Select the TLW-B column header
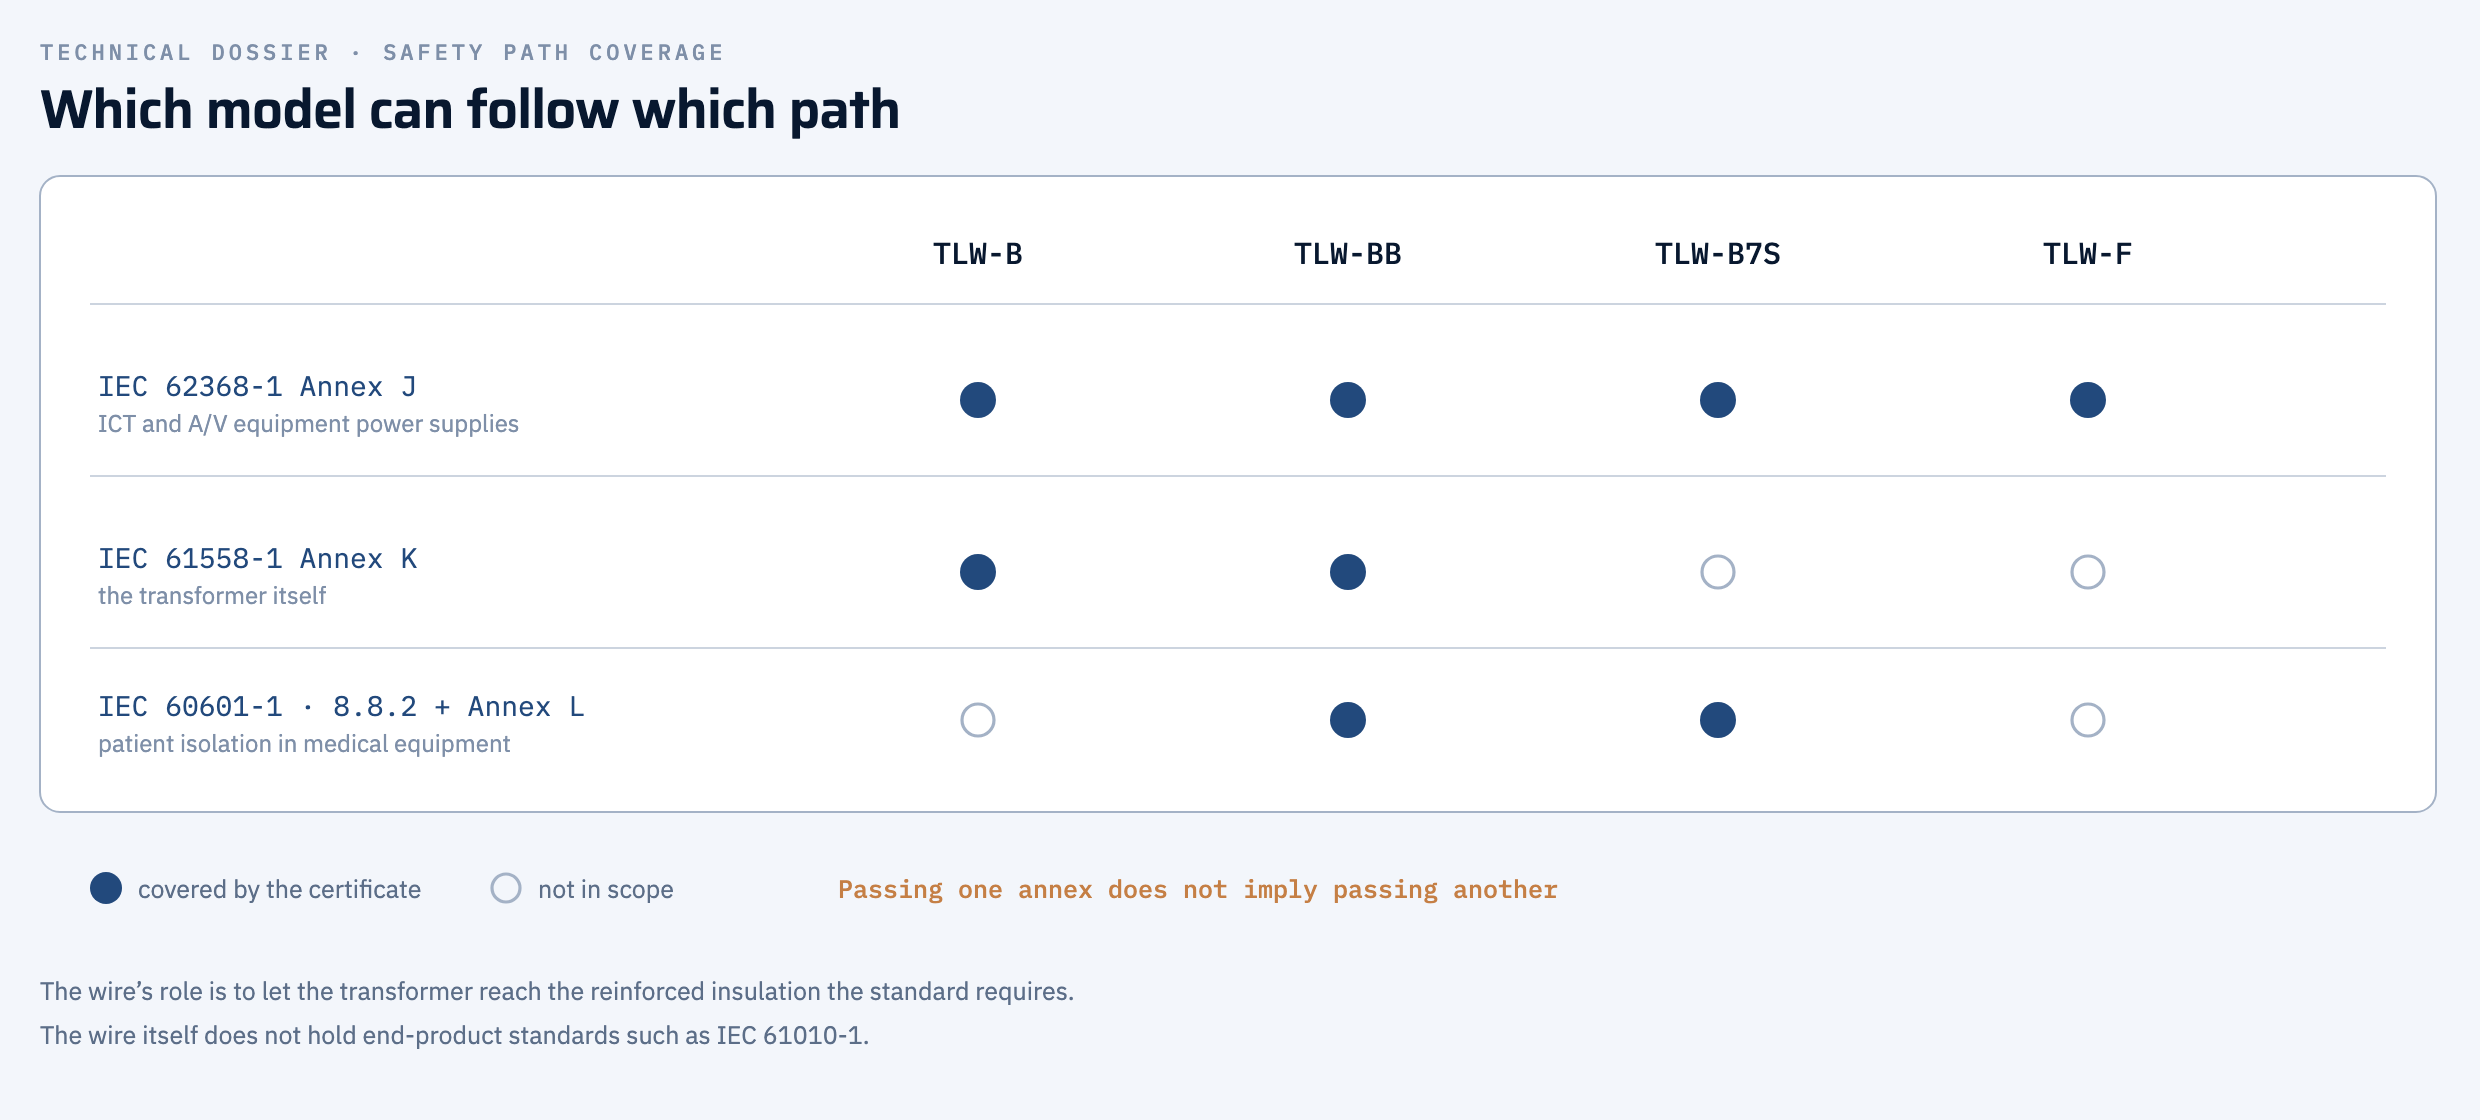The image size is (2480, 1120). tap(978, 254)
